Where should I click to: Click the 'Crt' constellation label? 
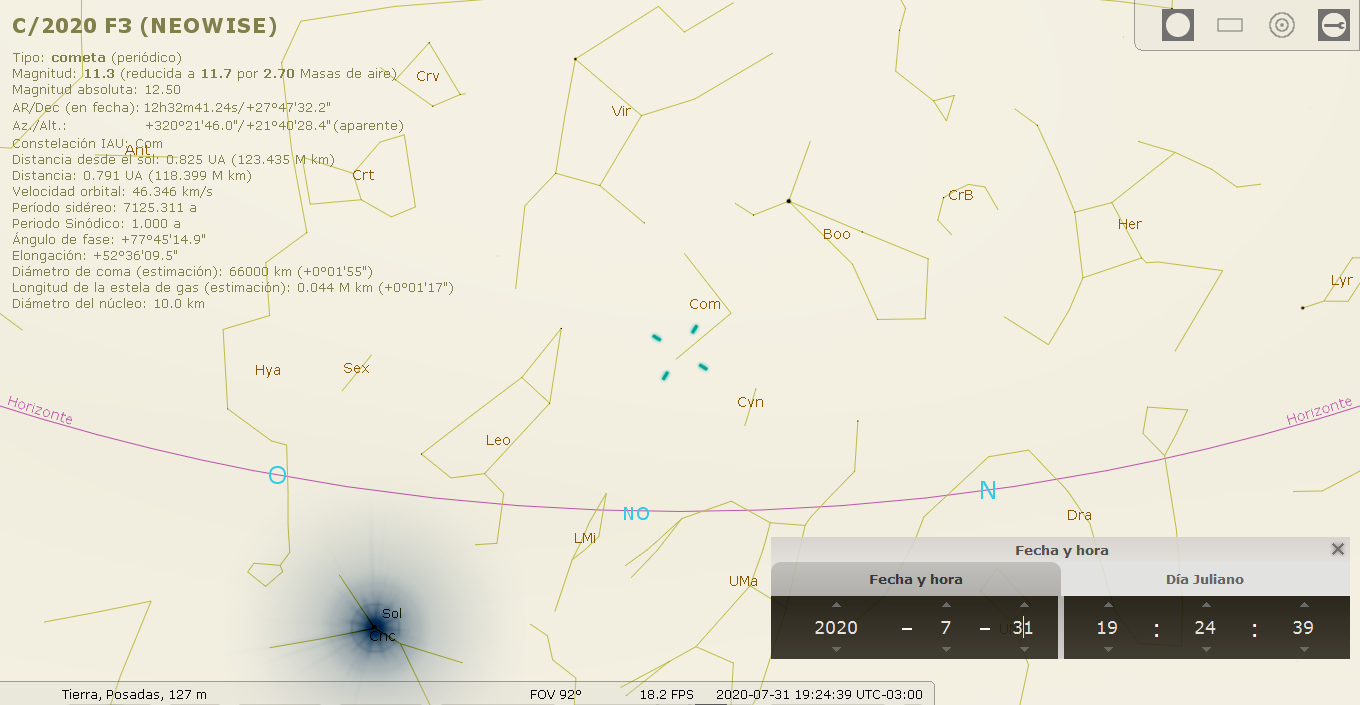[x=363, y=175]
